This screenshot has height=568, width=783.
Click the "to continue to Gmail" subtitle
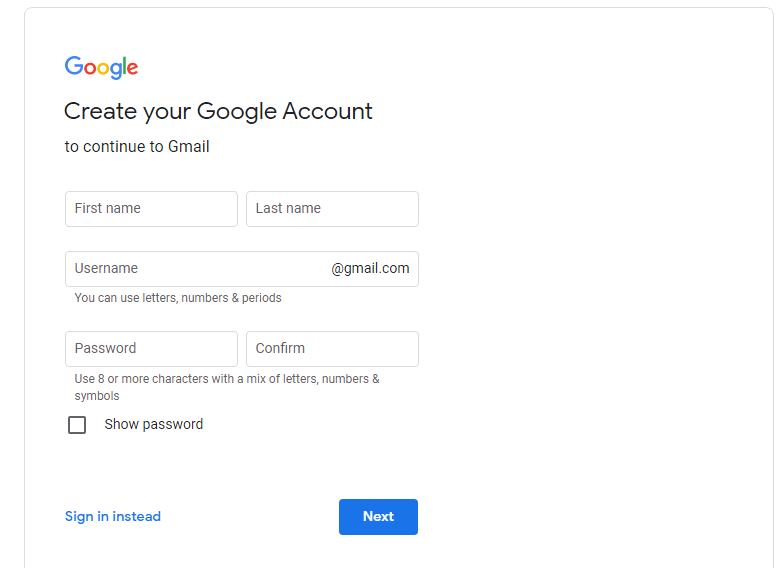[137, 146]
